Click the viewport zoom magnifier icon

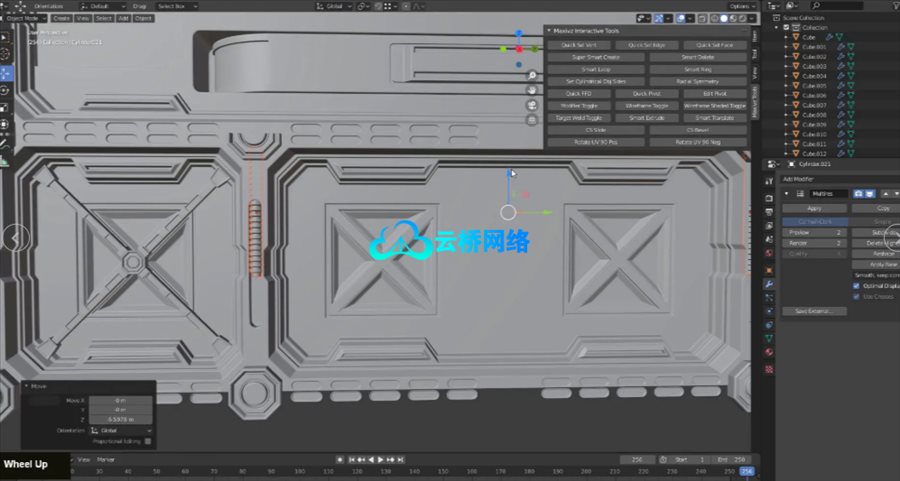point(532,75)
